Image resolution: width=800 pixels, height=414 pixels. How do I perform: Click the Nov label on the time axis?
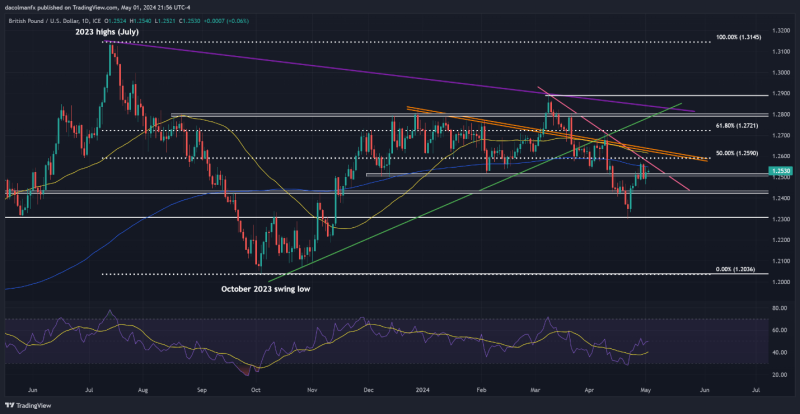313,390
